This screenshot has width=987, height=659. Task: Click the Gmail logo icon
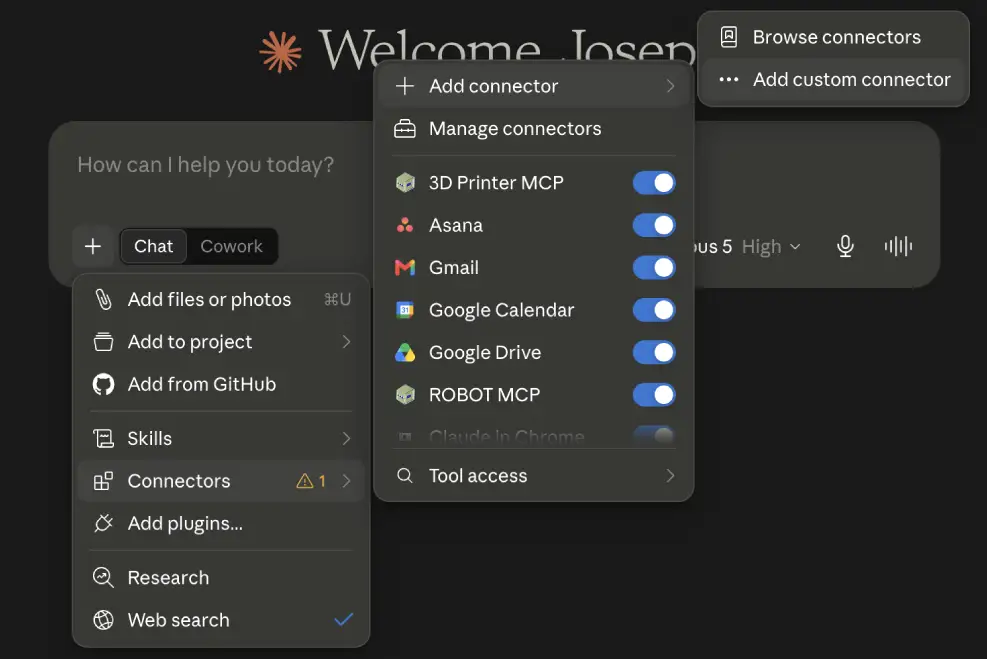point(405,268)
